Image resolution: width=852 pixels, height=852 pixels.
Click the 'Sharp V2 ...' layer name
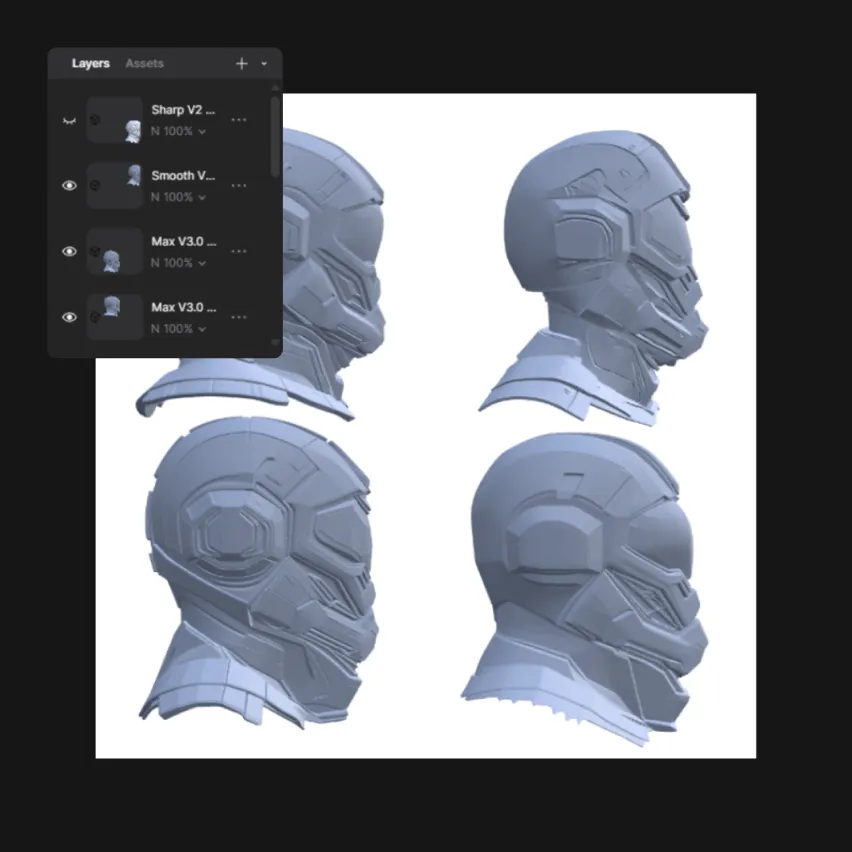[x=183, y=110]
